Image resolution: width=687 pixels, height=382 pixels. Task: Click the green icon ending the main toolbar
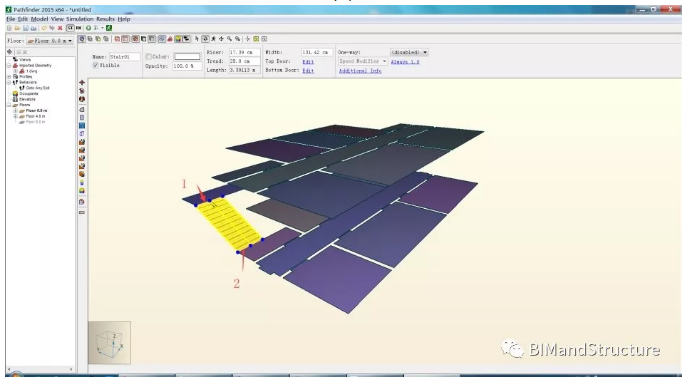[109, 28]
